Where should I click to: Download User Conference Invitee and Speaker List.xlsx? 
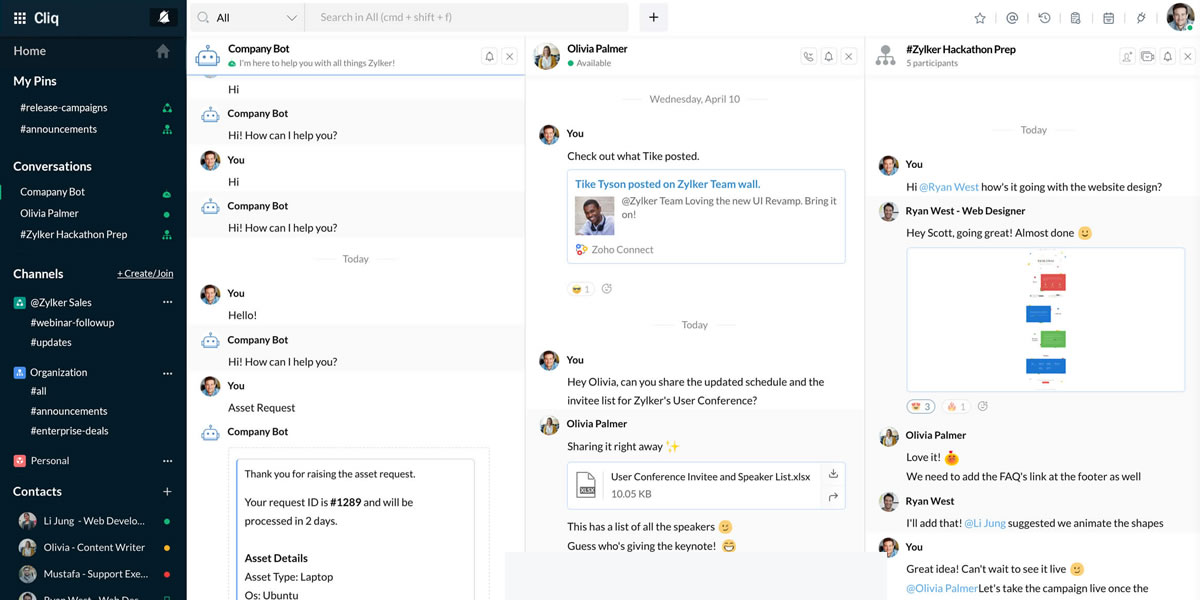tap(833, 474)
